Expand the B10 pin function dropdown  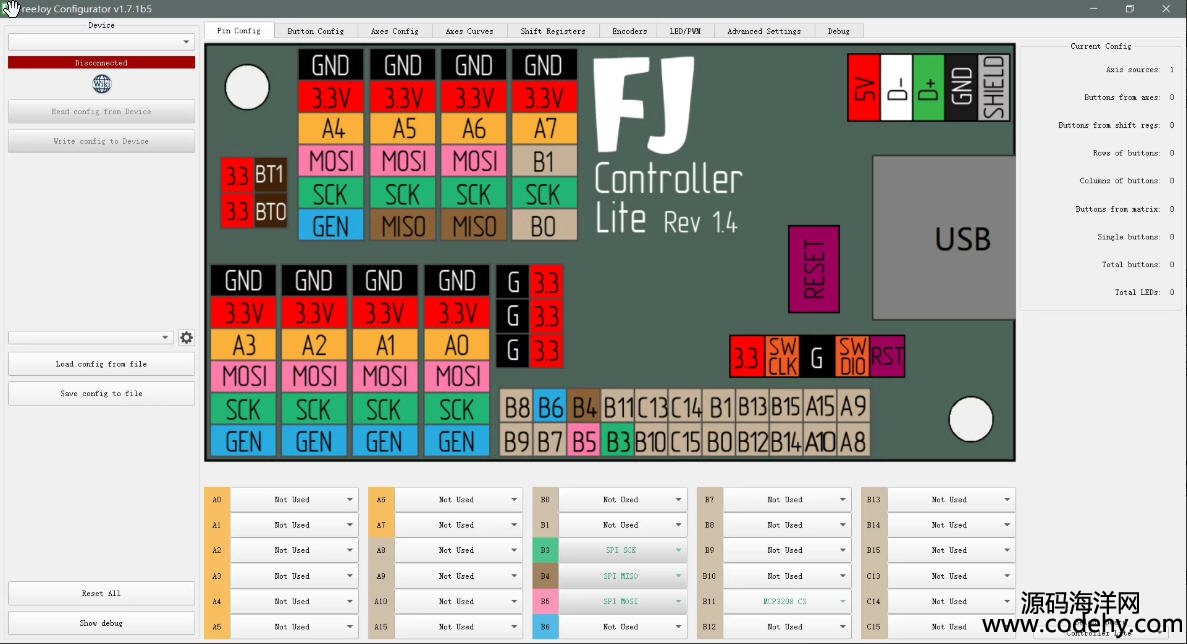click(786, 576)
